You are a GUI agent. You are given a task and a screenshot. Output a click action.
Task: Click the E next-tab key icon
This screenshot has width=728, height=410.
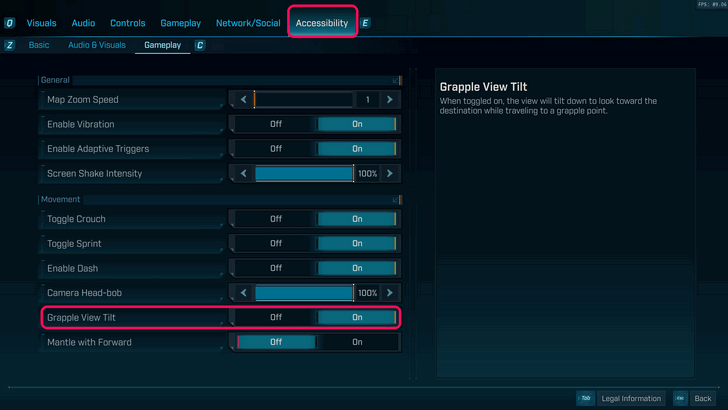(365, 23)
